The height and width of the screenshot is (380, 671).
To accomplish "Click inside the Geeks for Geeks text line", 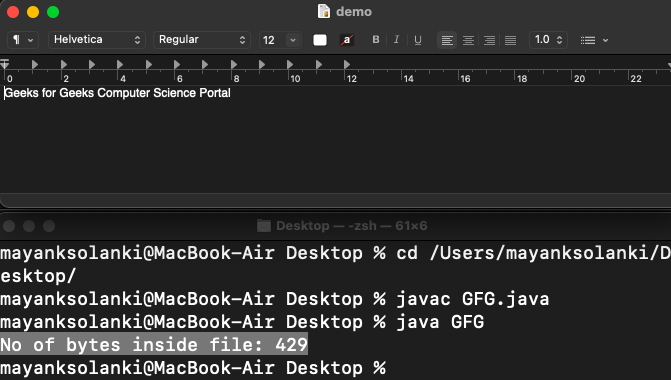I will point(117,93).
